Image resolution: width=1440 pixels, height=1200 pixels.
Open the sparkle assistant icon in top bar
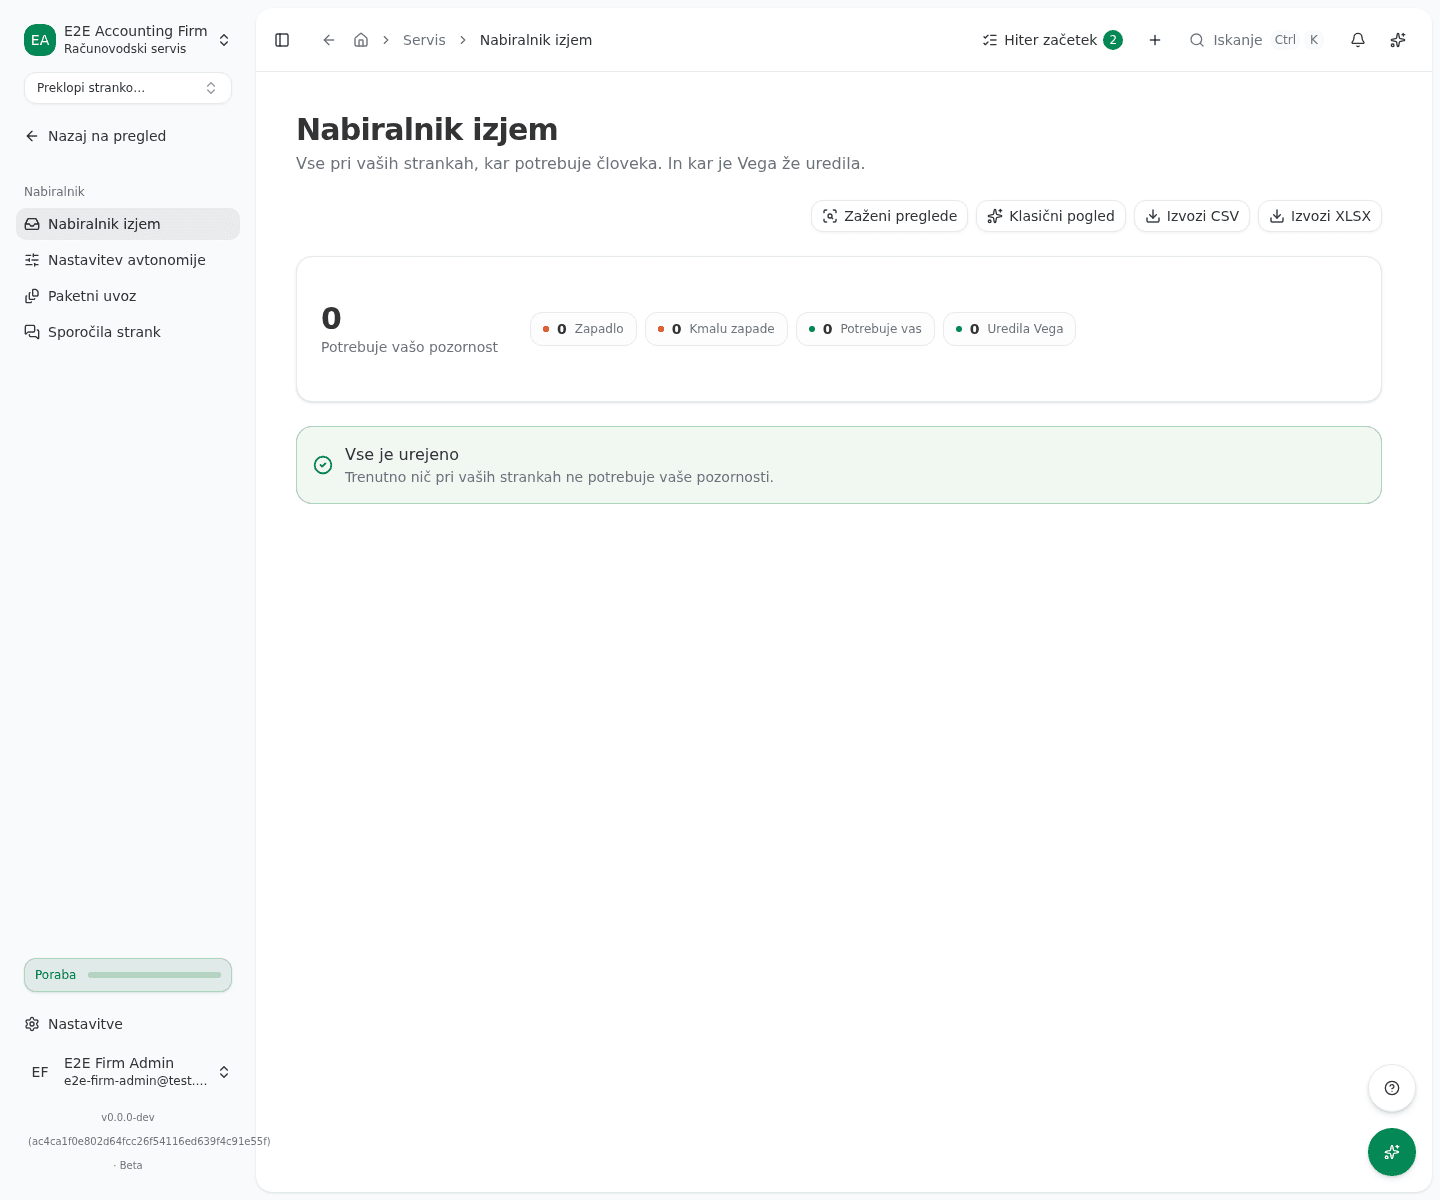1398,40
